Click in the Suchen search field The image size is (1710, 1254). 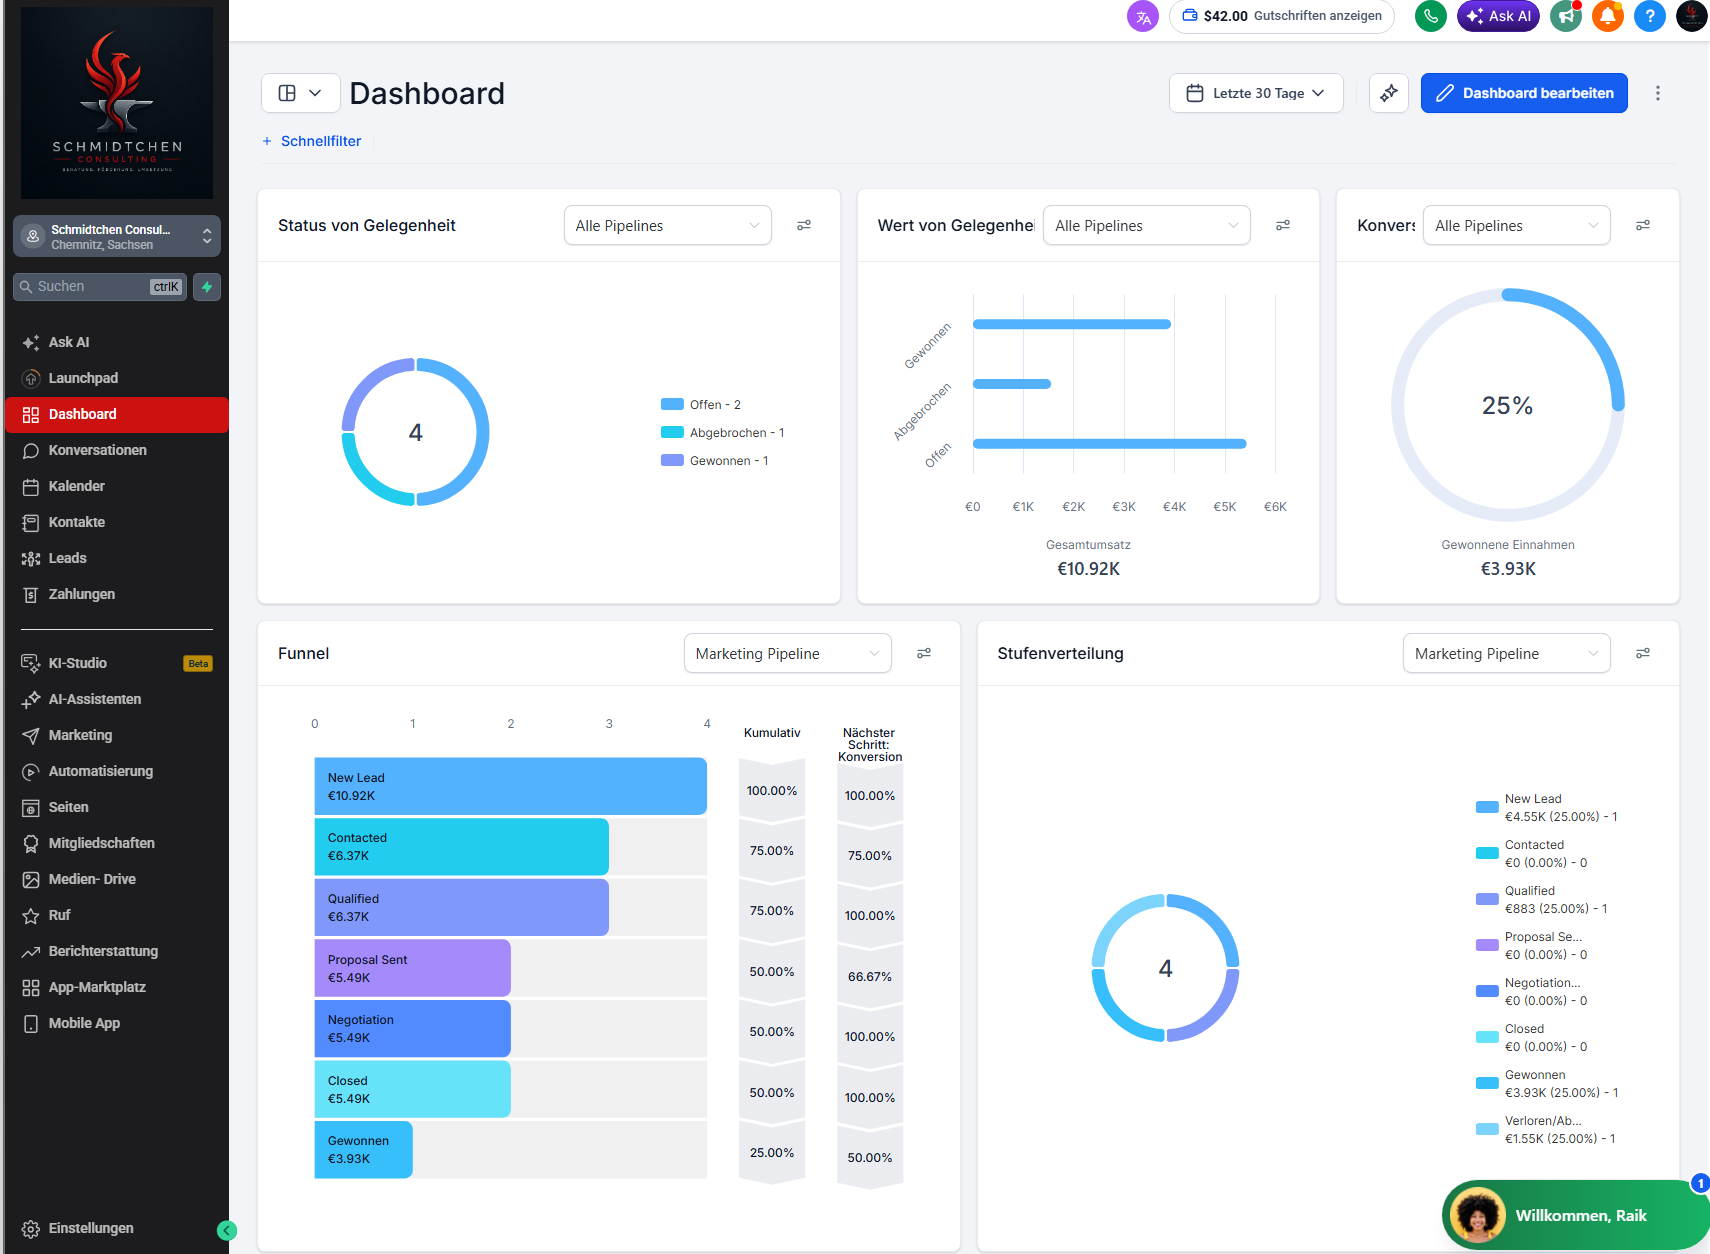[x=99, y=287]
